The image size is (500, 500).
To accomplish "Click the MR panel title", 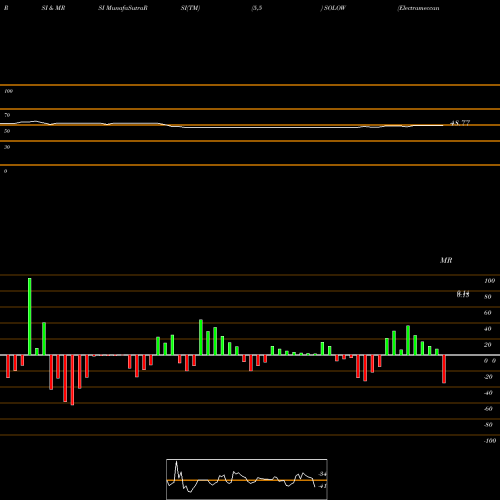I will (446, 260).
